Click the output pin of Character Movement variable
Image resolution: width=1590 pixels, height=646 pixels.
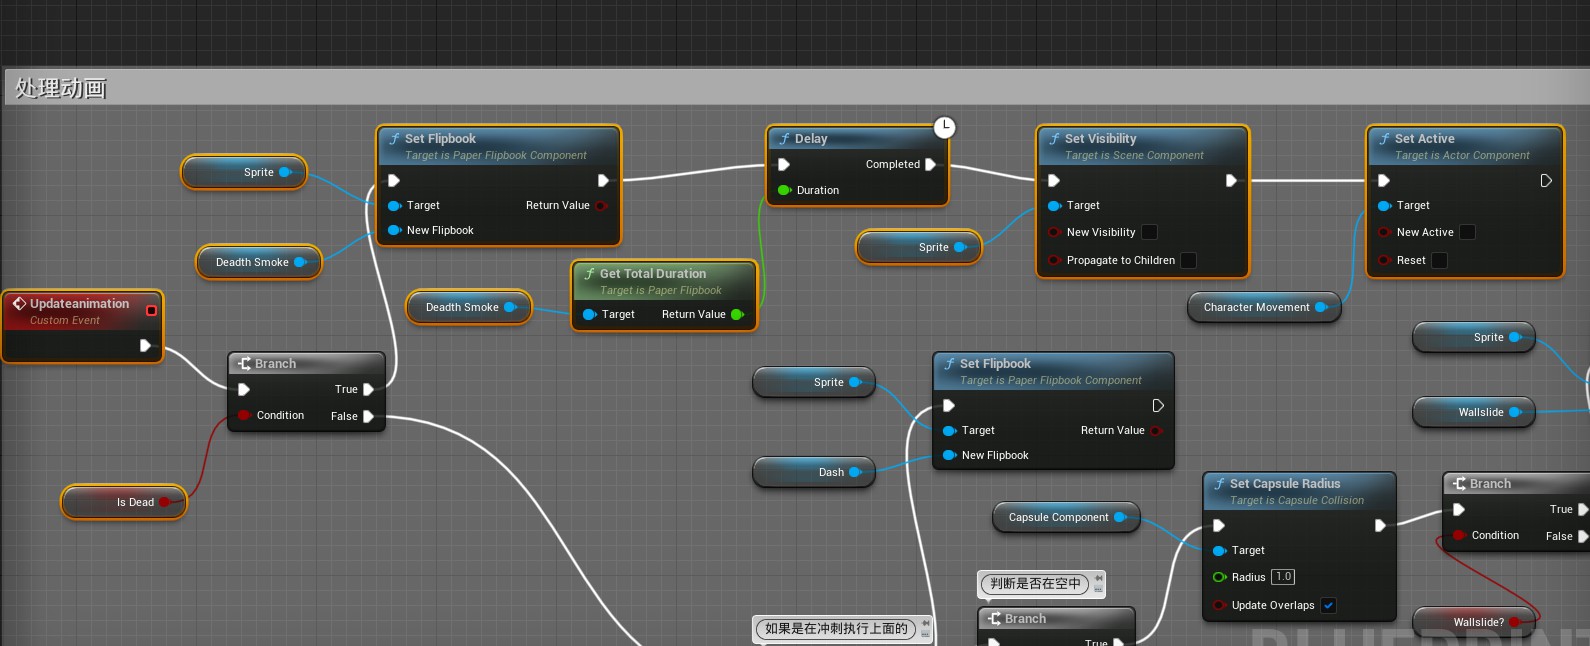point(1321,307)
